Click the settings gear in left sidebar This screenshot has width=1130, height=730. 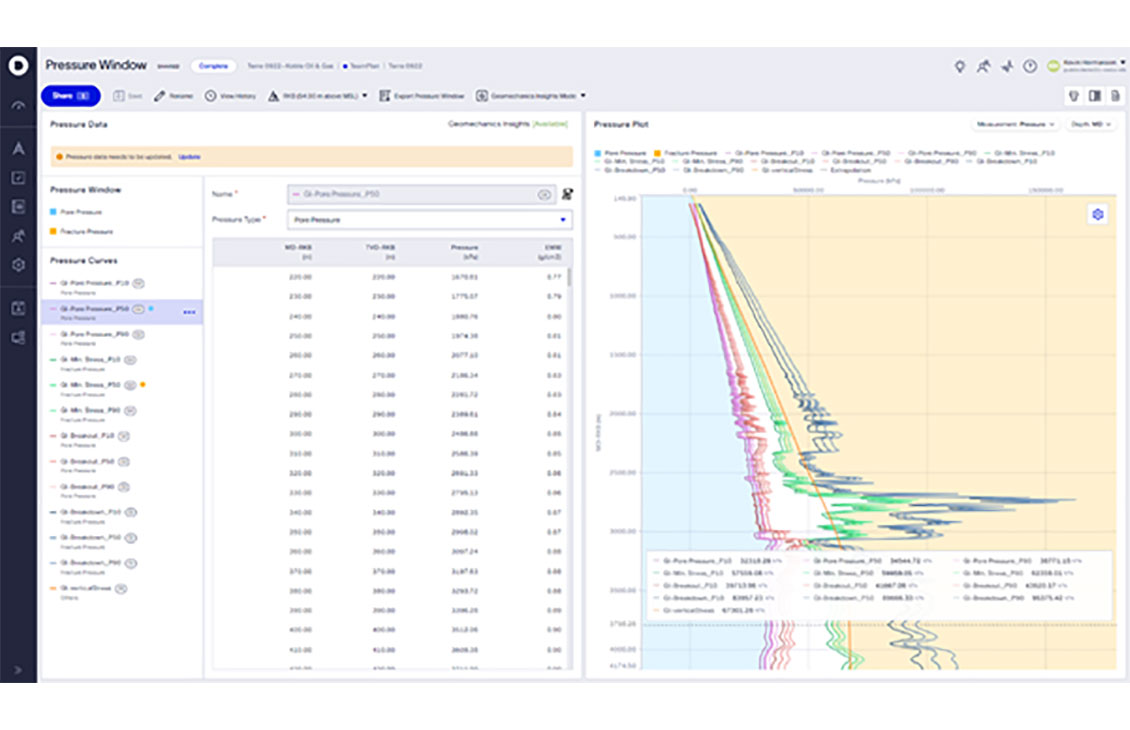pos(18,265)
